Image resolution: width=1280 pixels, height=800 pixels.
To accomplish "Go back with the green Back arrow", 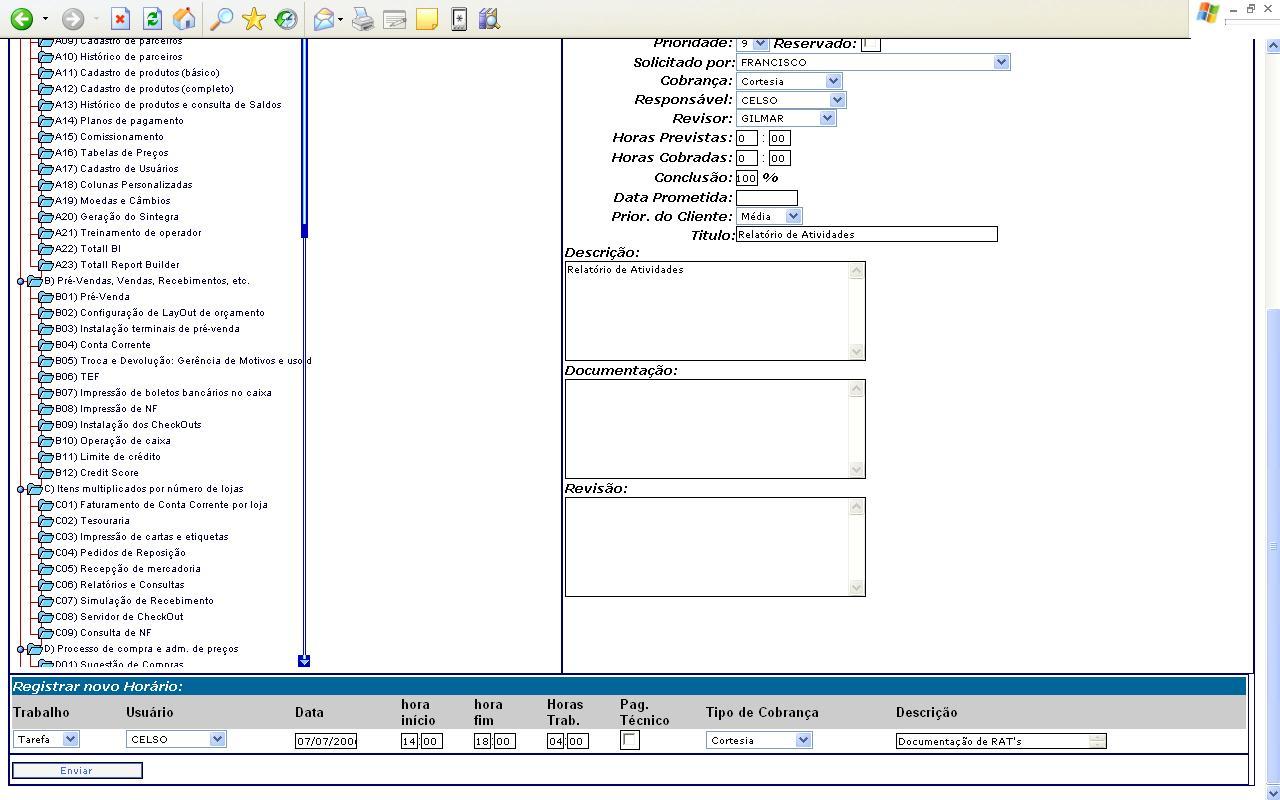I will [x=21, y=19].
